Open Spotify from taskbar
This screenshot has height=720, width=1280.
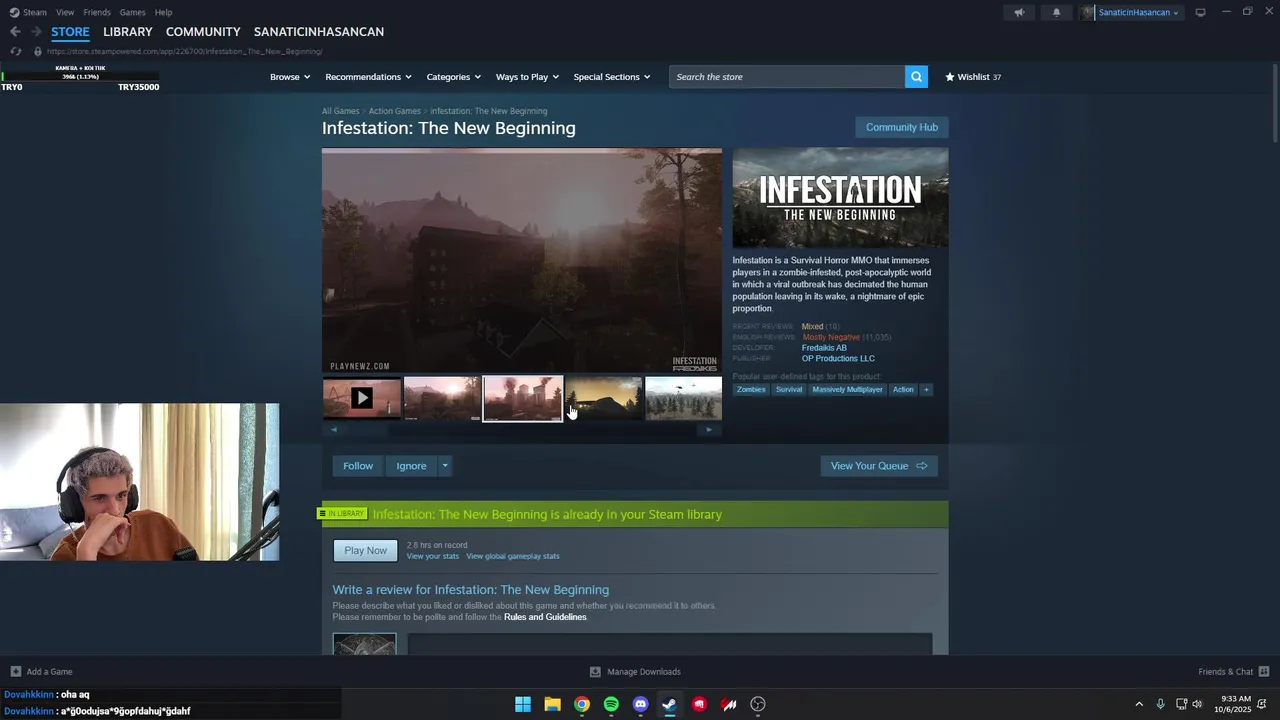611,704
